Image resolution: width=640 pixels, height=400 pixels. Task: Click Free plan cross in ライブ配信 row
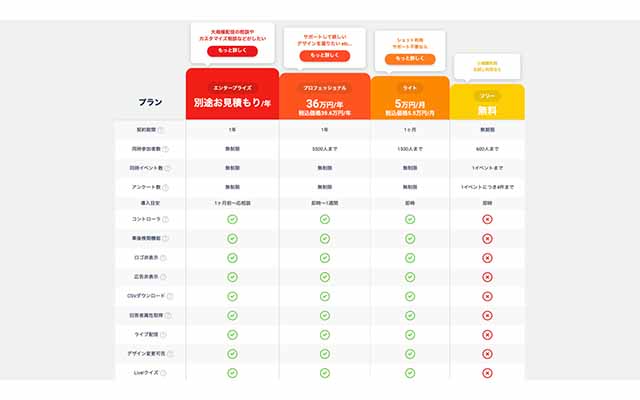point(487,335)
